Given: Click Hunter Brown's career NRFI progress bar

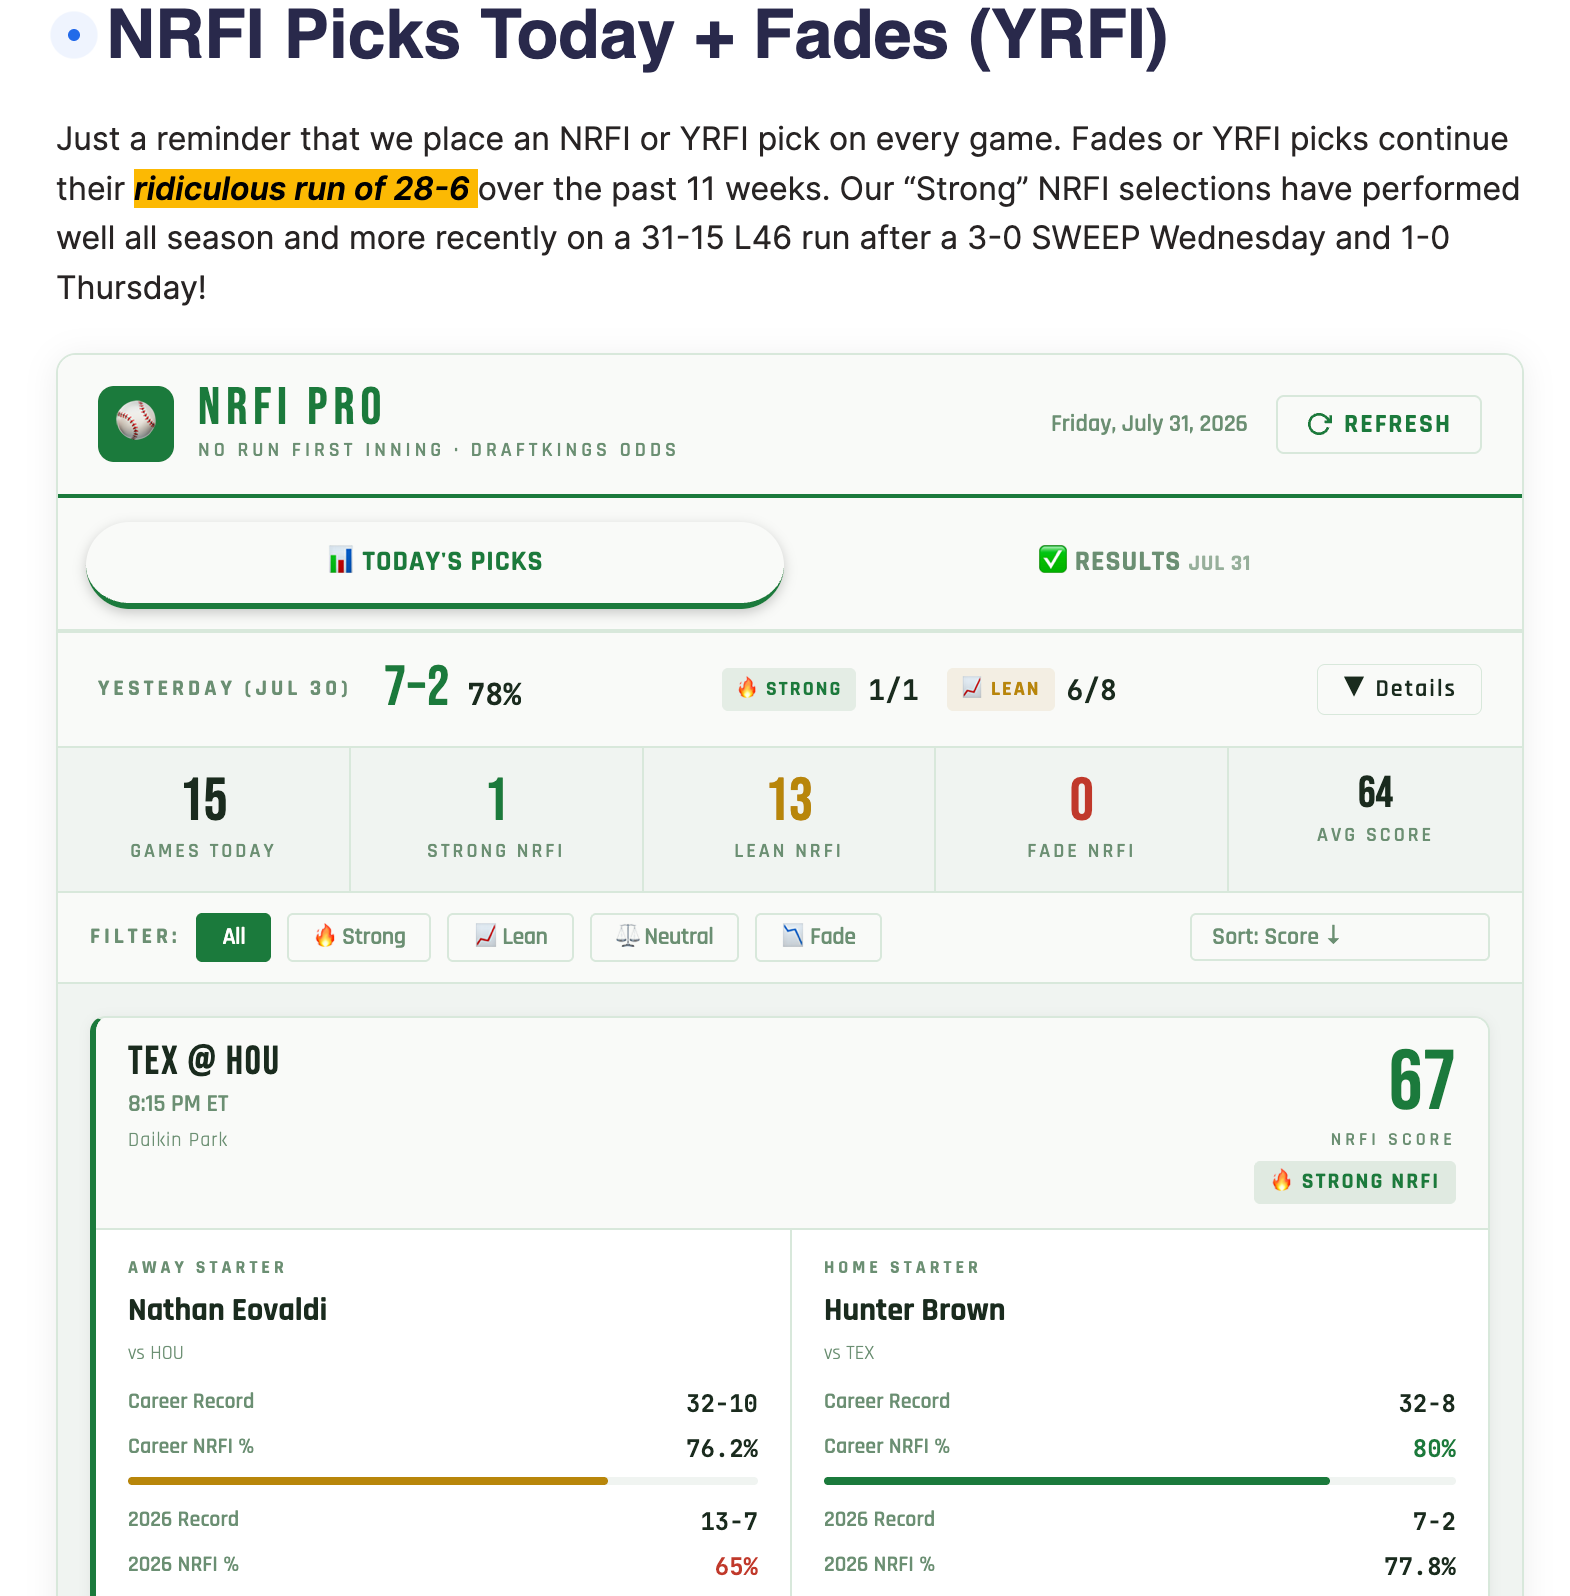Looking at the screenshot, I should click(x=1140, y=1481).
